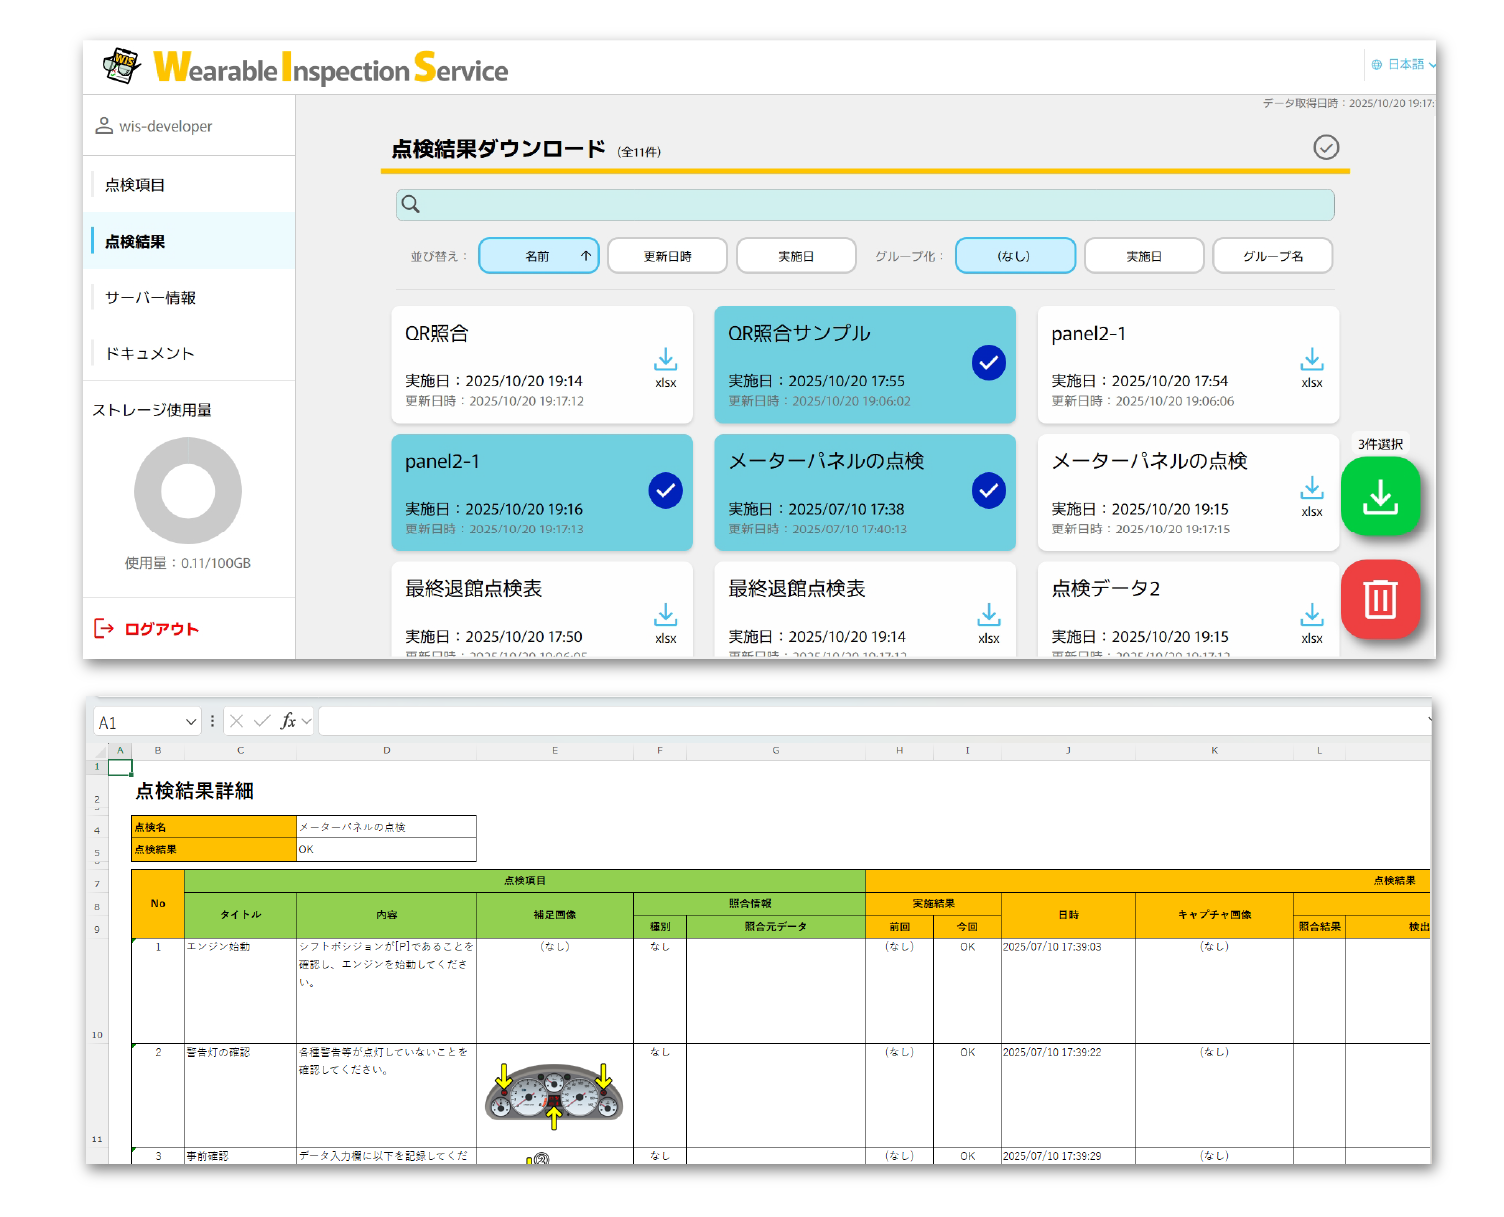Click the formula bar fx insert function icon

tap(288, 721)
